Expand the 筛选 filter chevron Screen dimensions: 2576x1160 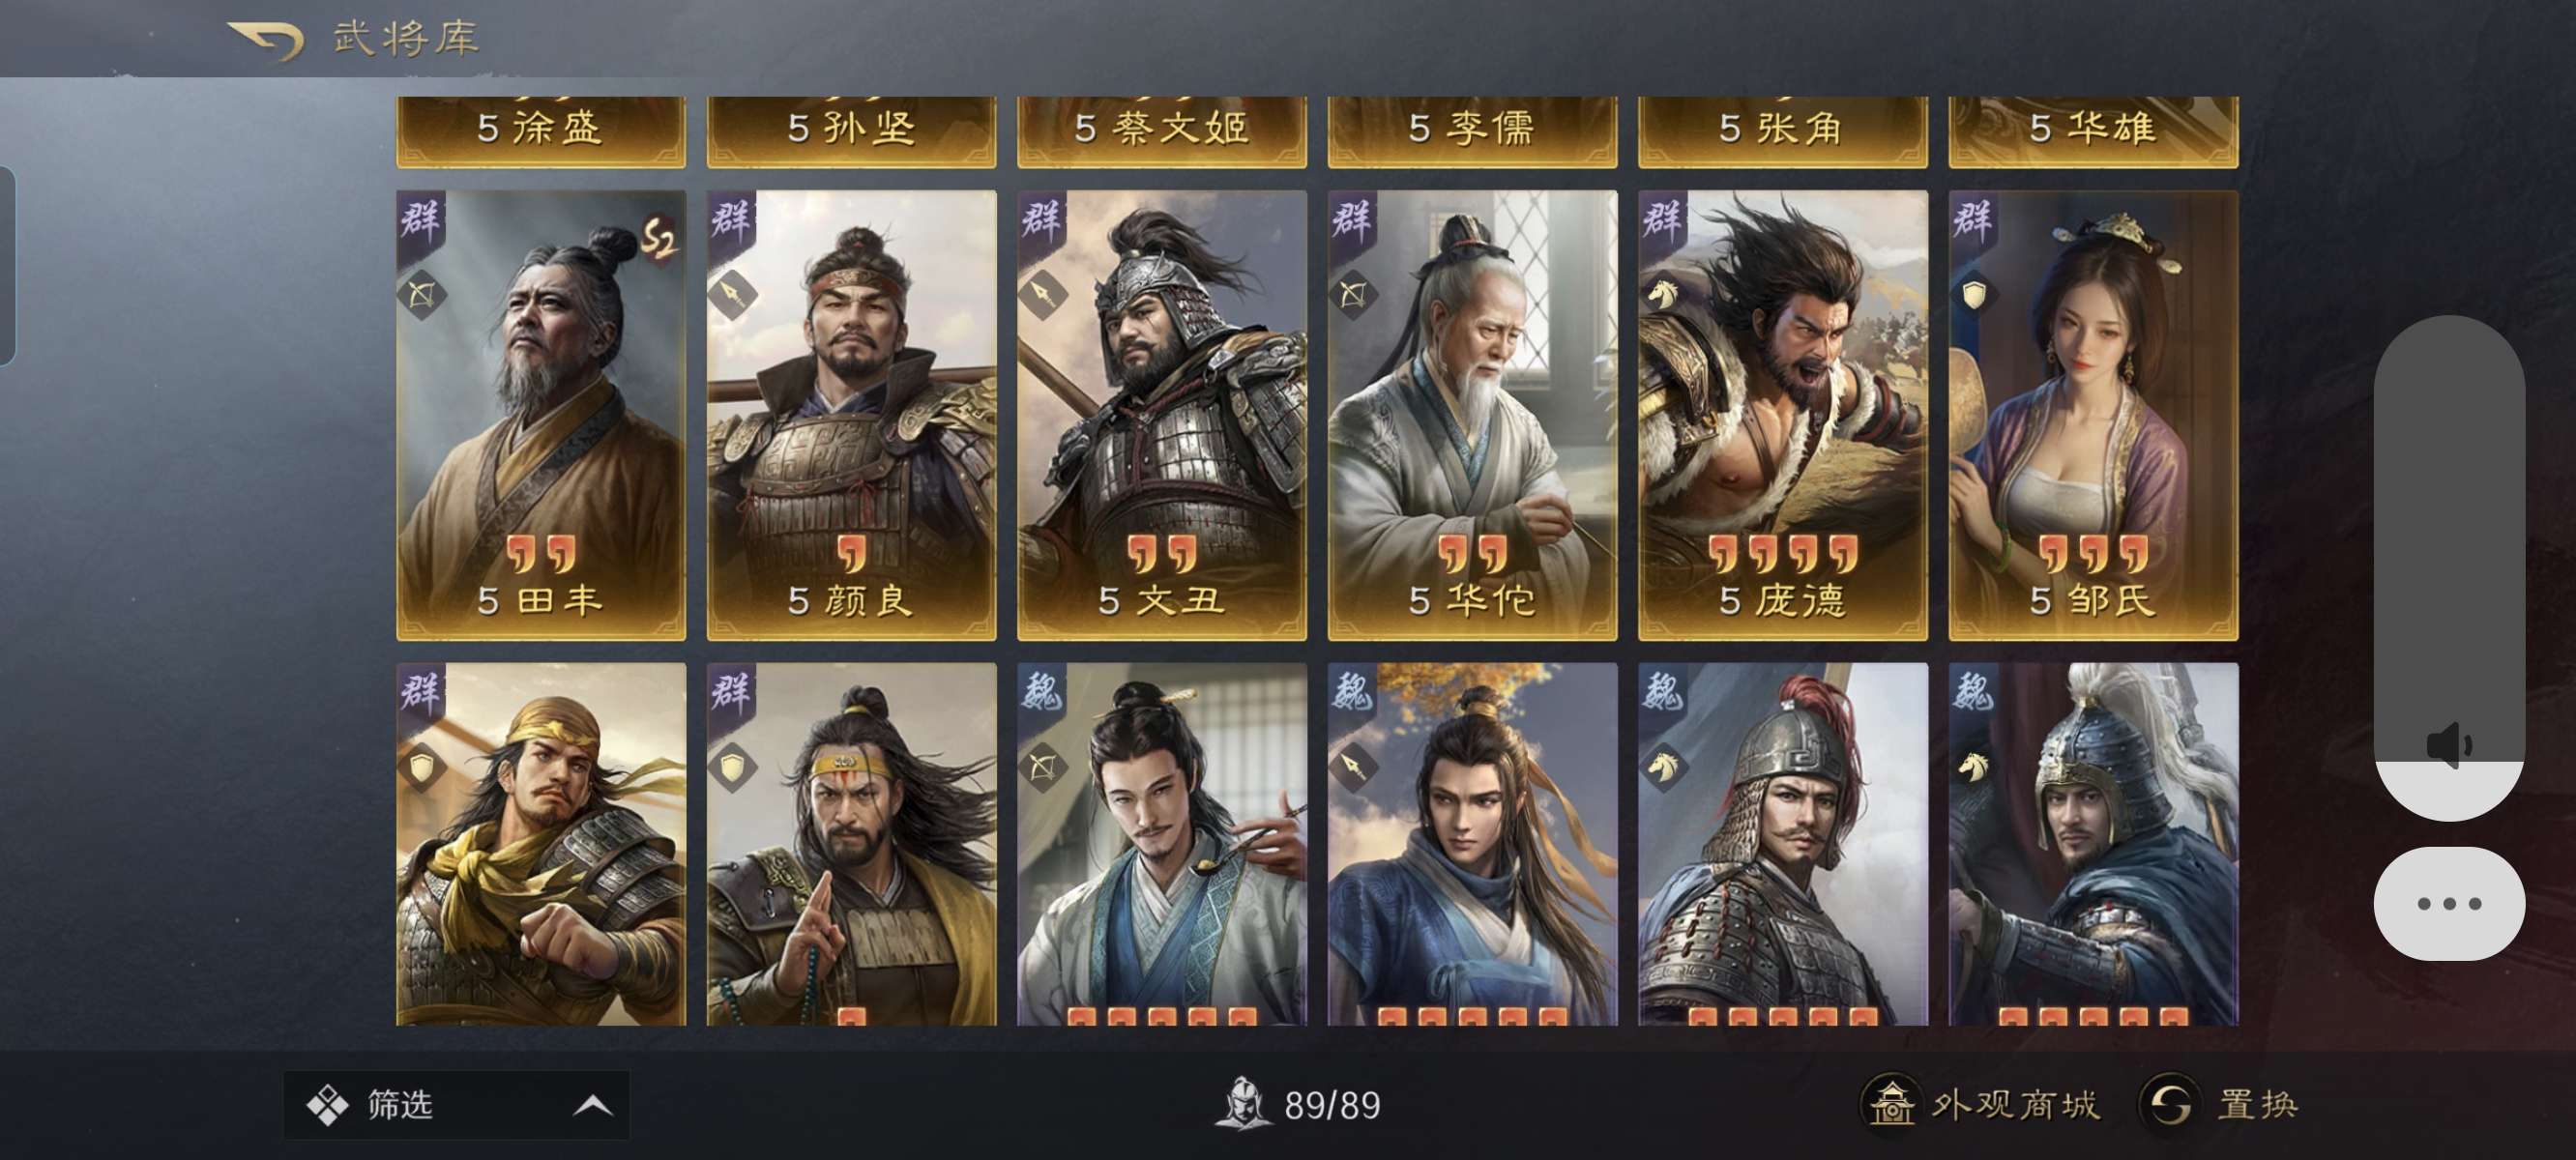(593, 1105)
